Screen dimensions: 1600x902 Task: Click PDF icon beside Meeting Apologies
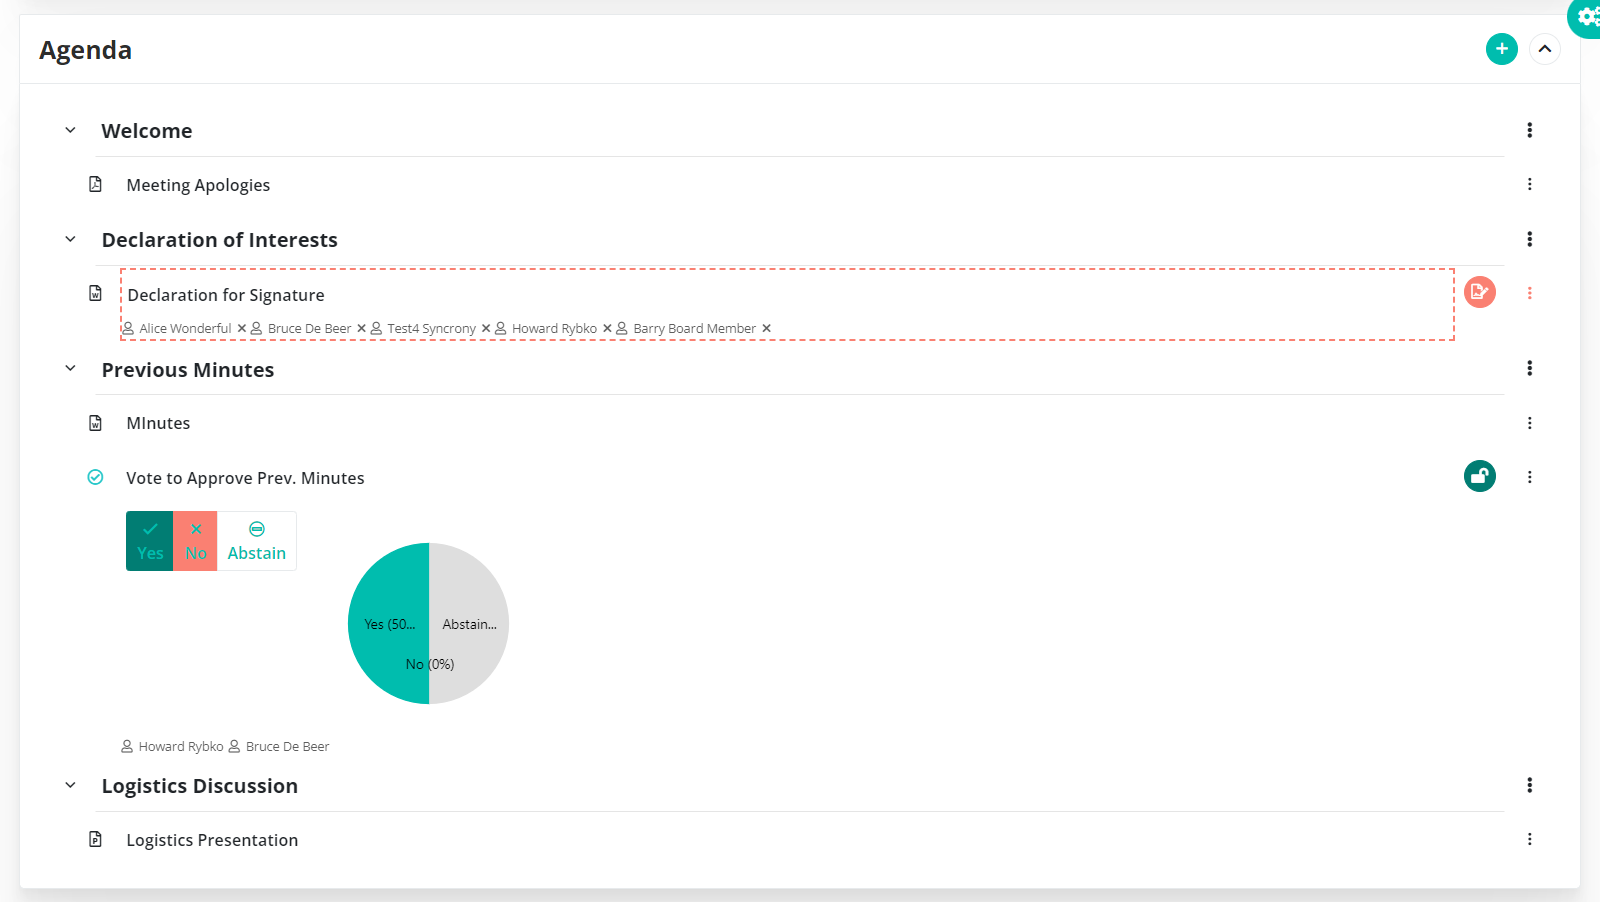coord(95,184)
